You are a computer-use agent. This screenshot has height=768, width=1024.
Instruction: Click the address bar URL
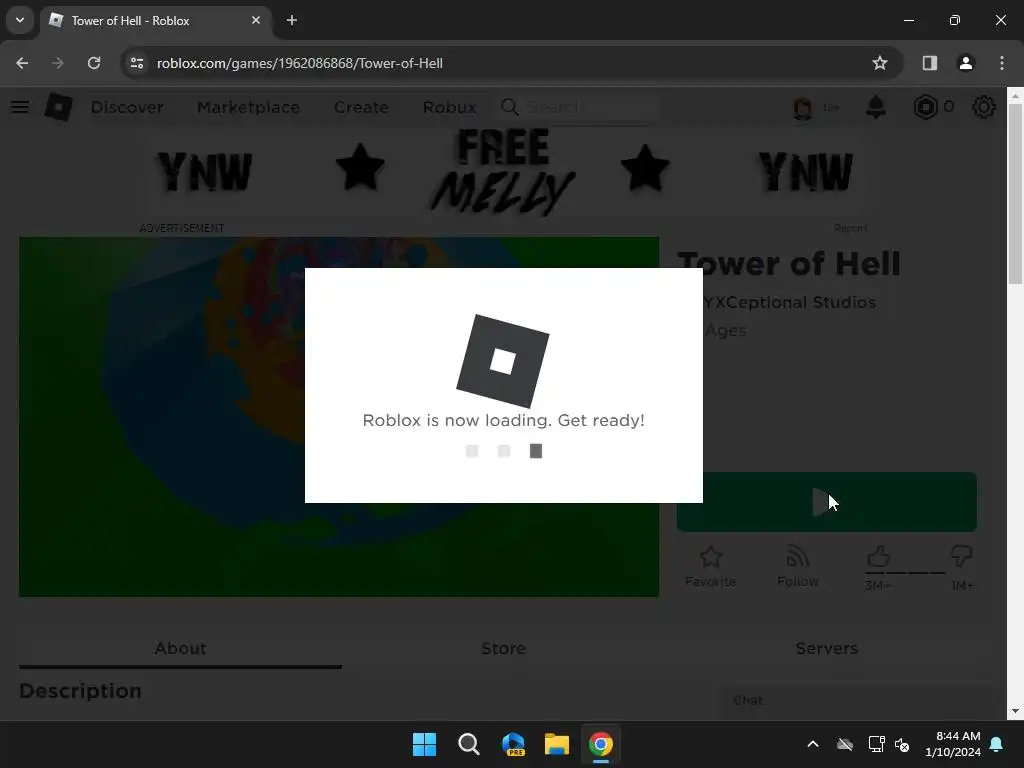pos(300,63)
